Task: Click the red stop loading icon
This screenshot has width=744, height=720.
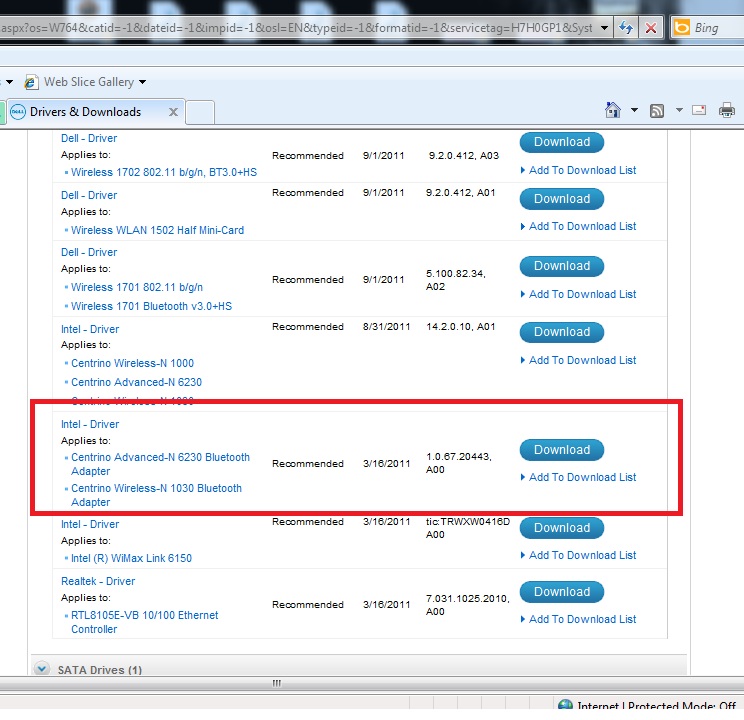Action: (x=651, y=28)
